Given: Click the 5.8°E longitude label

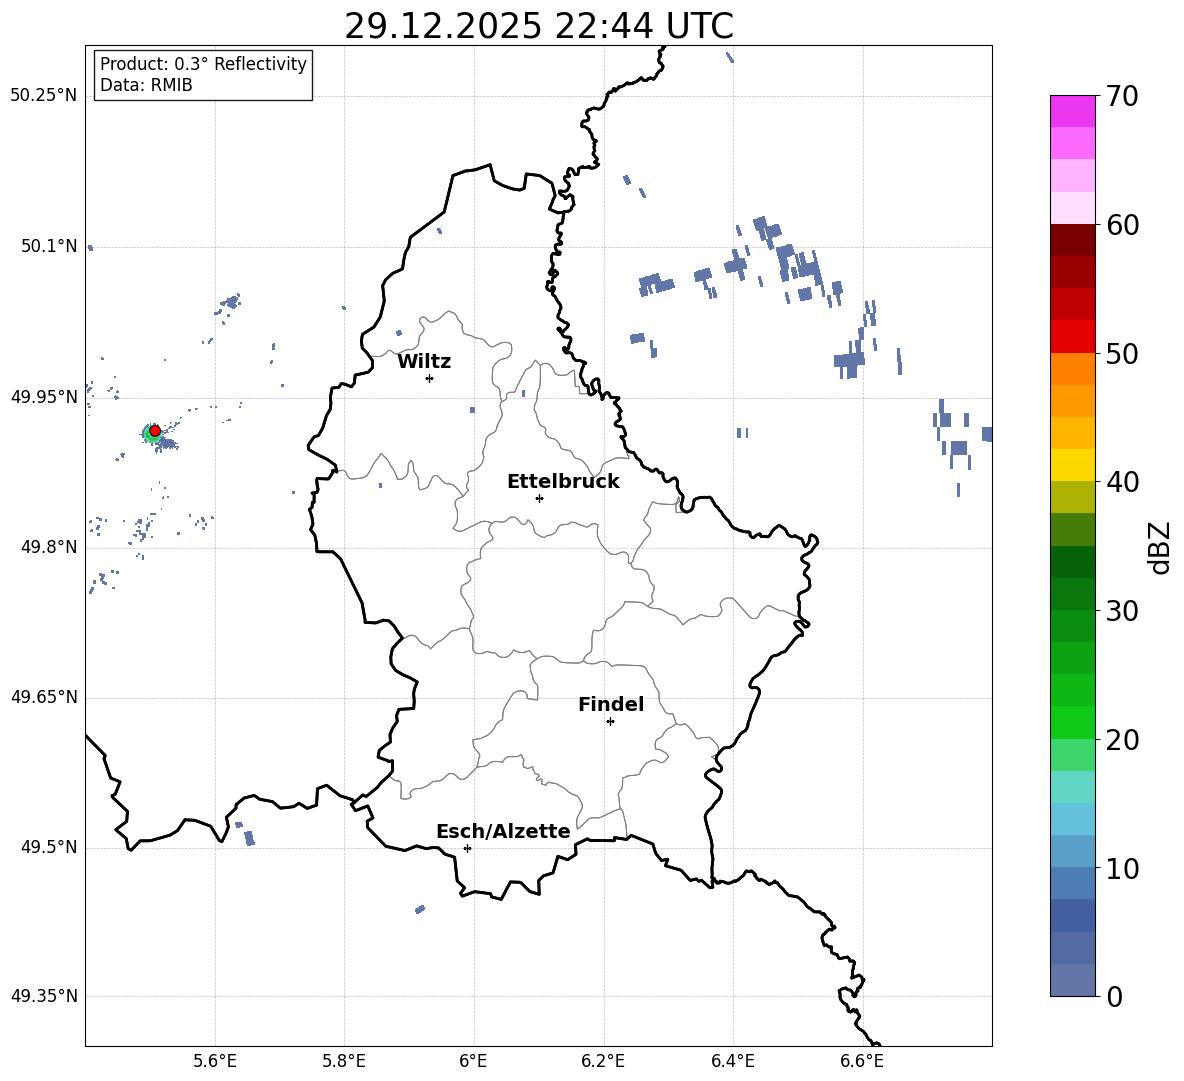Looking at the screenshot, I should coord(344,1061).
